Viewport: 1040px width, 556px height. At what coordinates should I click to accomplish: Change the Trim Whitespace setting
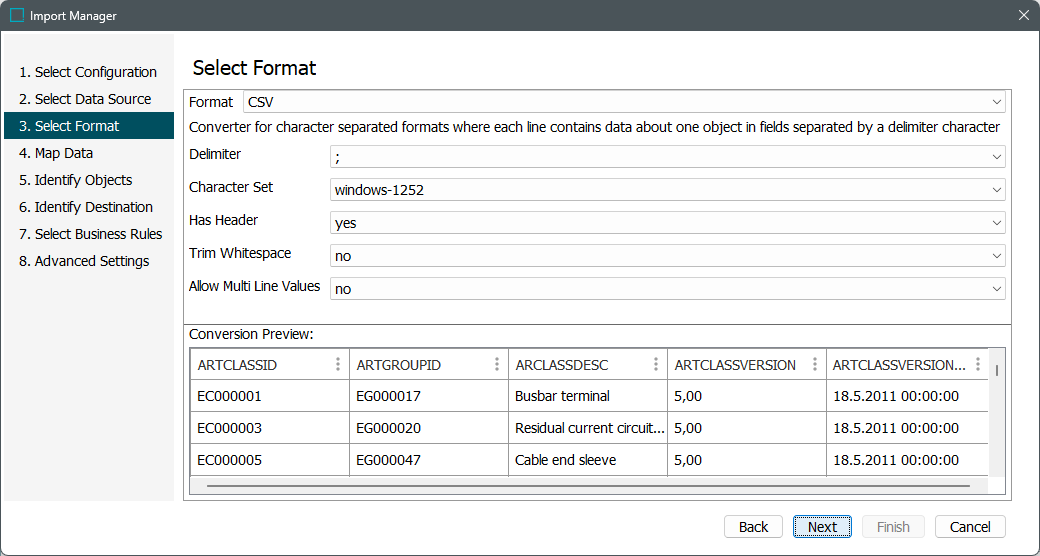[x=667, y=256]
